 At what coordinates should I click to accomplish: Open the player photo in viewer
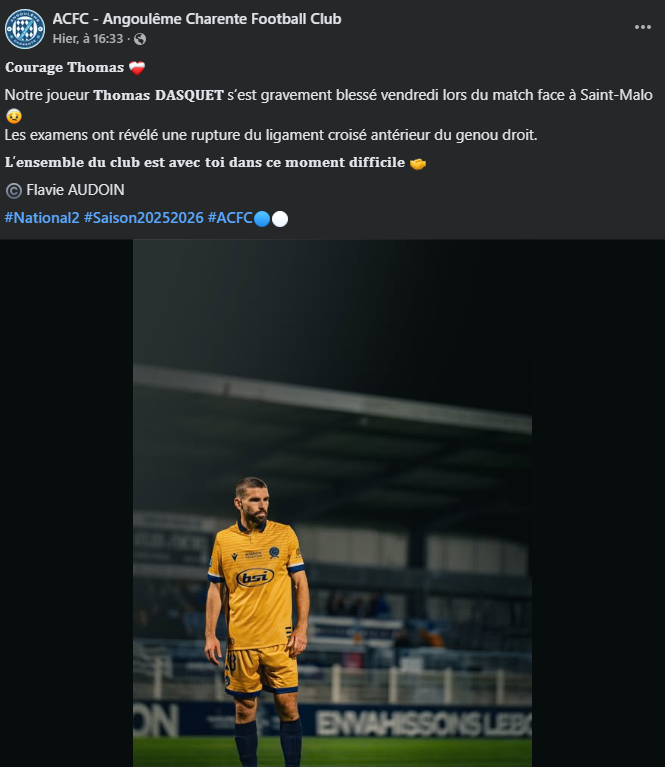coord(332,503)
